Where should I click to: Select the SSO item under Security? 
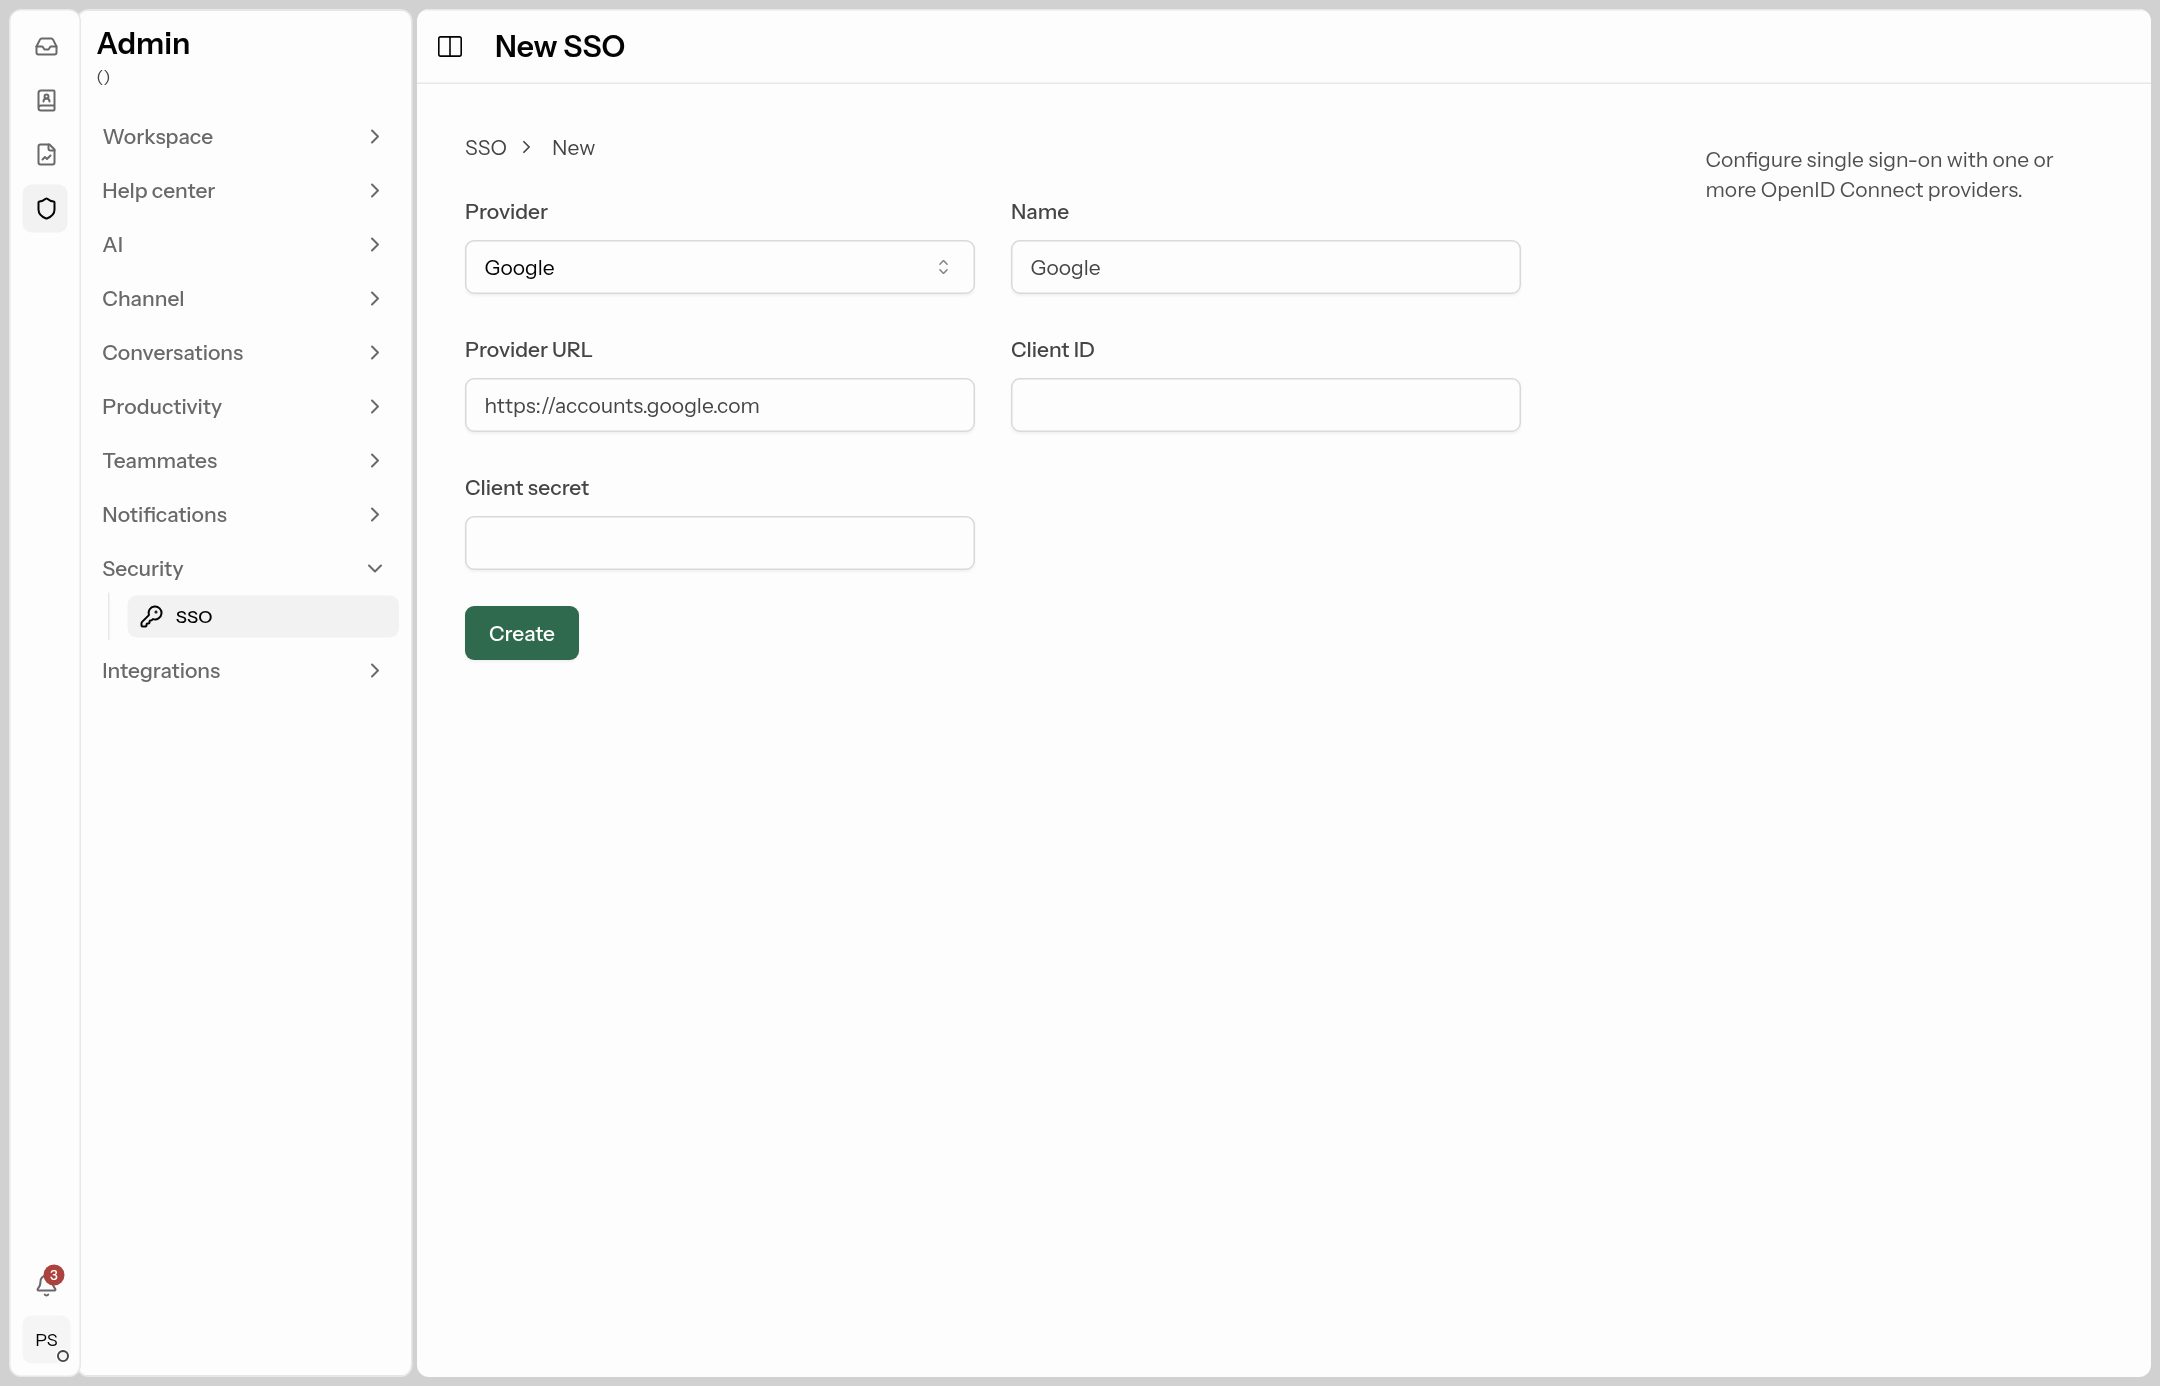(x=263, y=616)
